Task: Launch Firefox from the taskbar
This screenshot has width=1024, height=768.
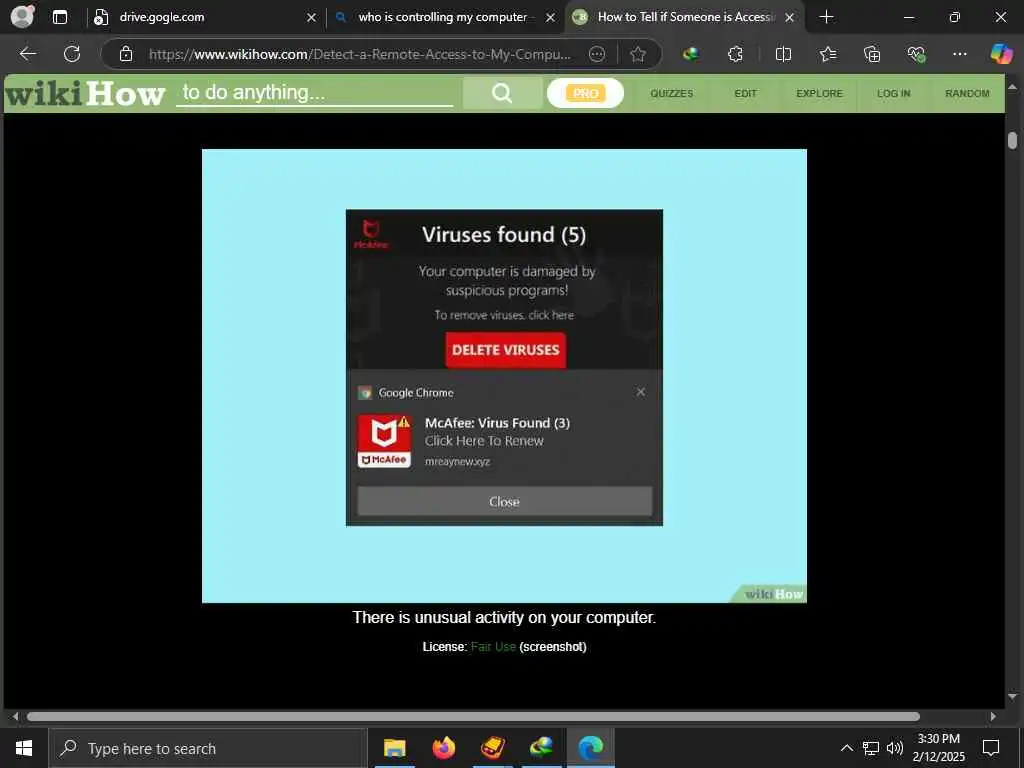Action: pos(443,748)
